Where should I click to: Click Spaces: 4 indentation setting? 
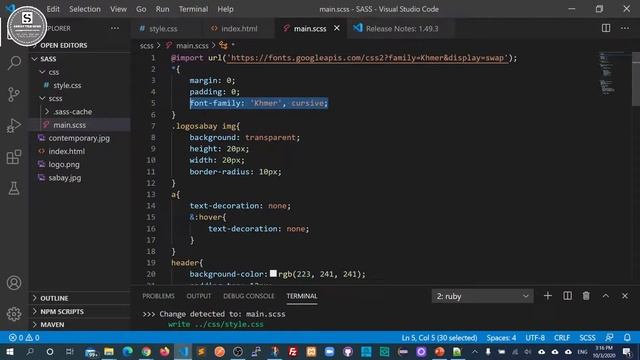501,338
